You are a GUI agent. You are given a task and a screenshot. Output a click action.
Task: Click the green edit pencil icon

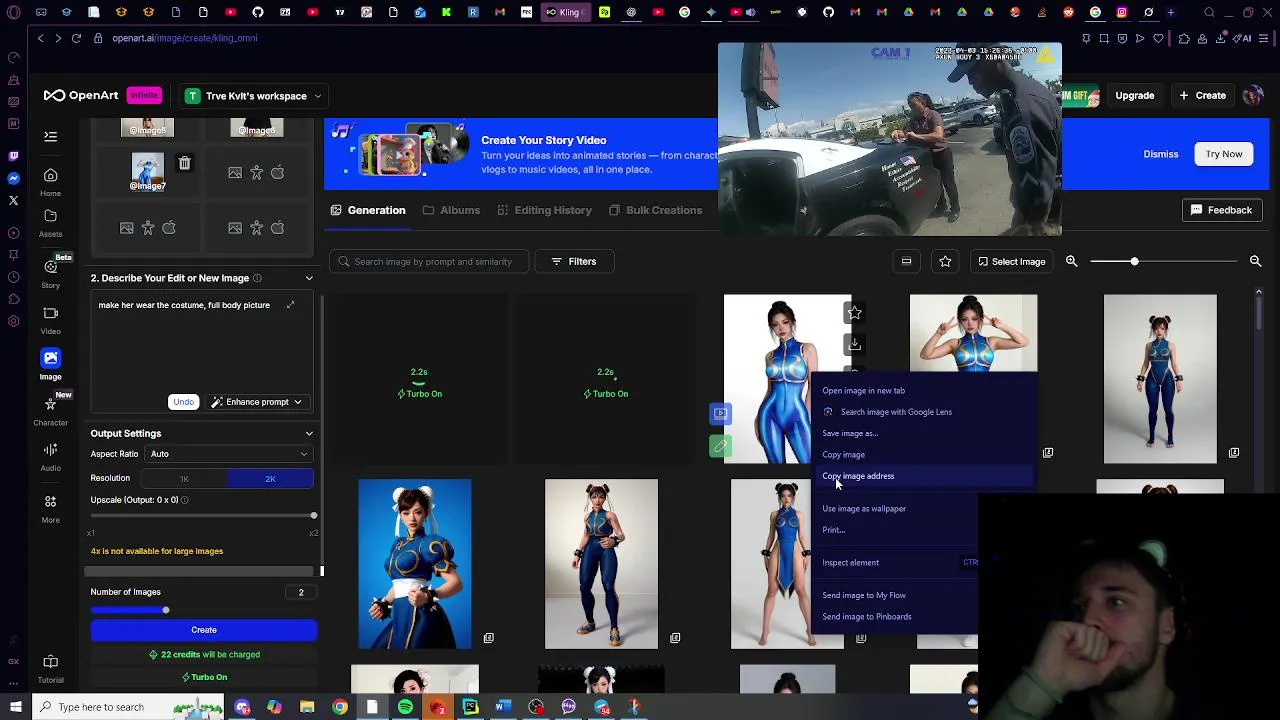(720, 446)
